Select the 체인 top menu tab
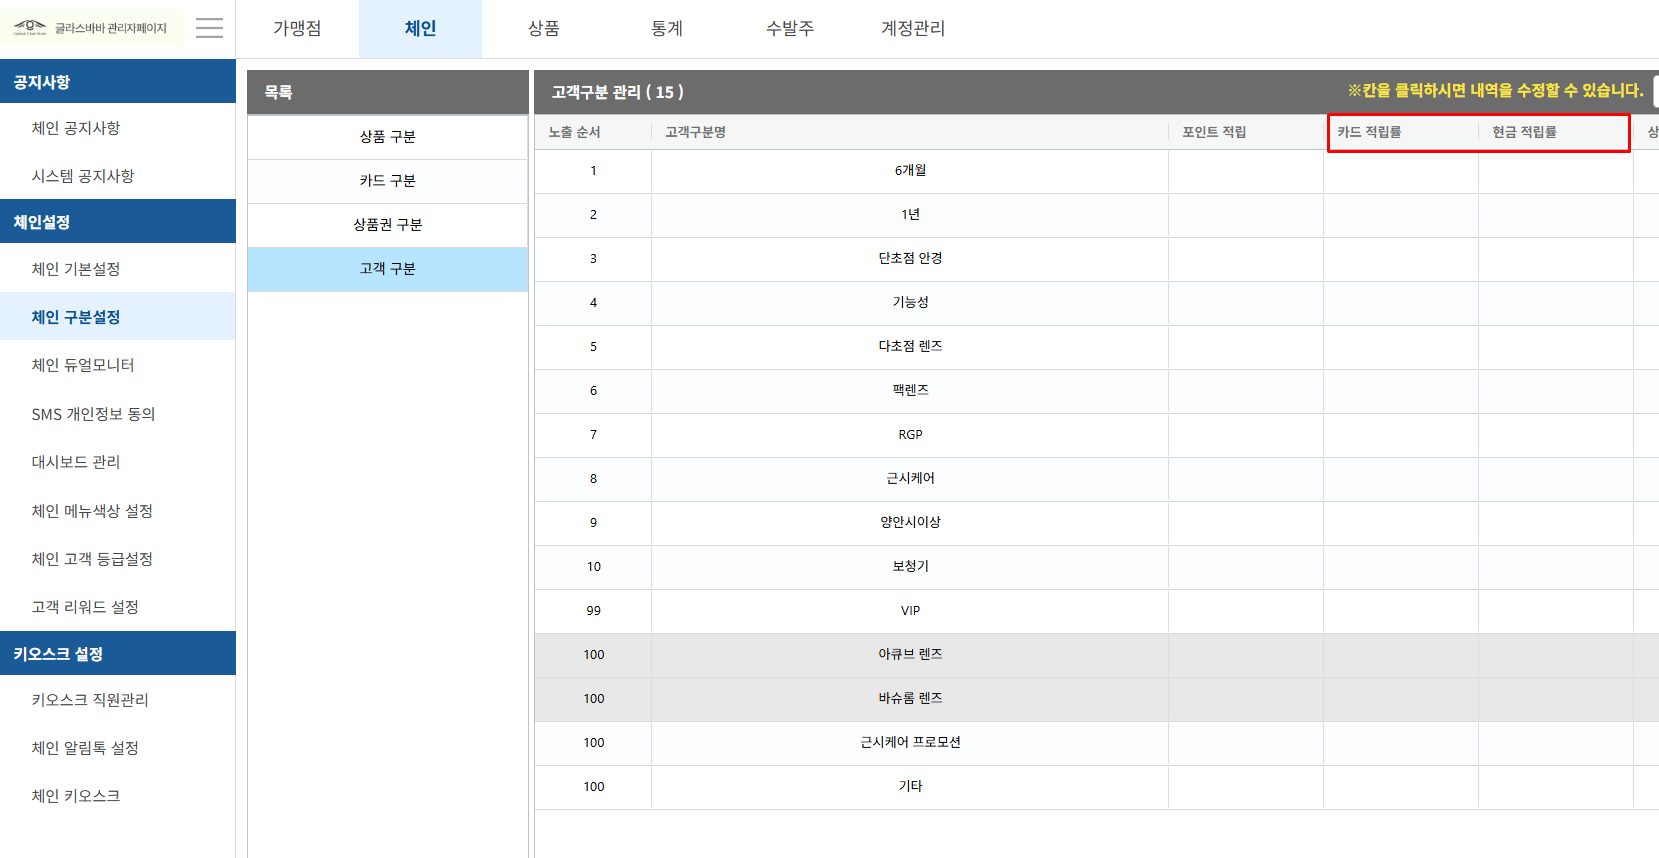Image resolution: width=1659 pixels, height=858 pixels. point(420,29)
